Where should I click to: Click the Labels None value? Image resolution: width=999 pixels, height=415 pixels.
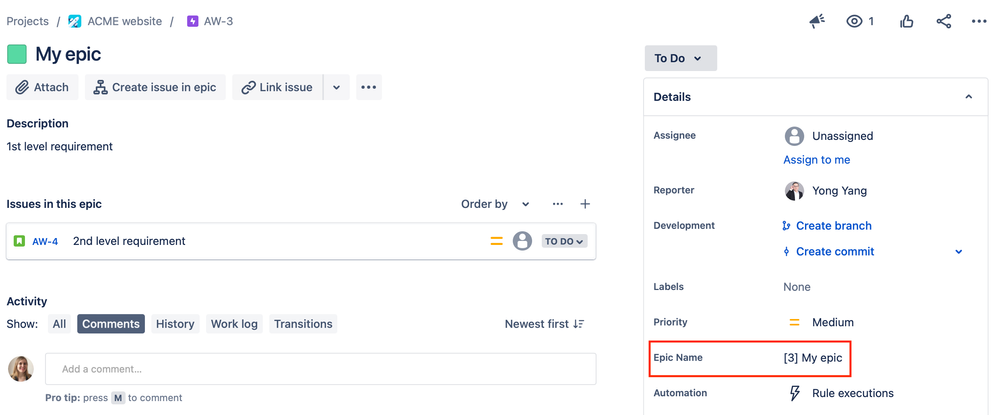(797, 287)
